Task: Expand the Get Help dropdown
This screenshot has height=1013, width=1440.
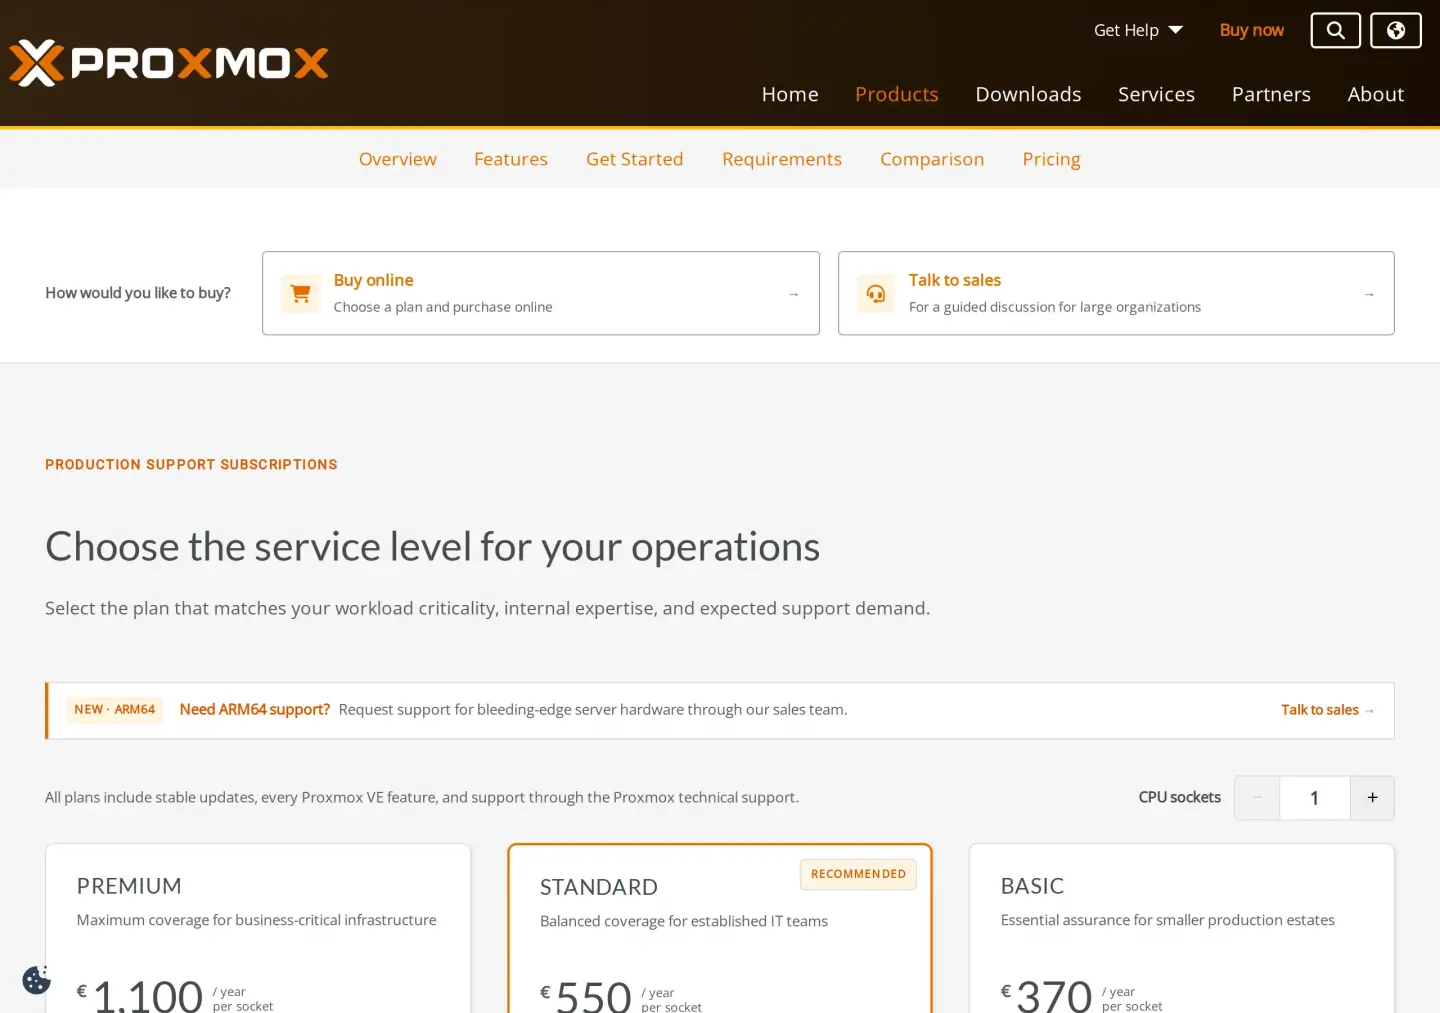Action: 1138,30
